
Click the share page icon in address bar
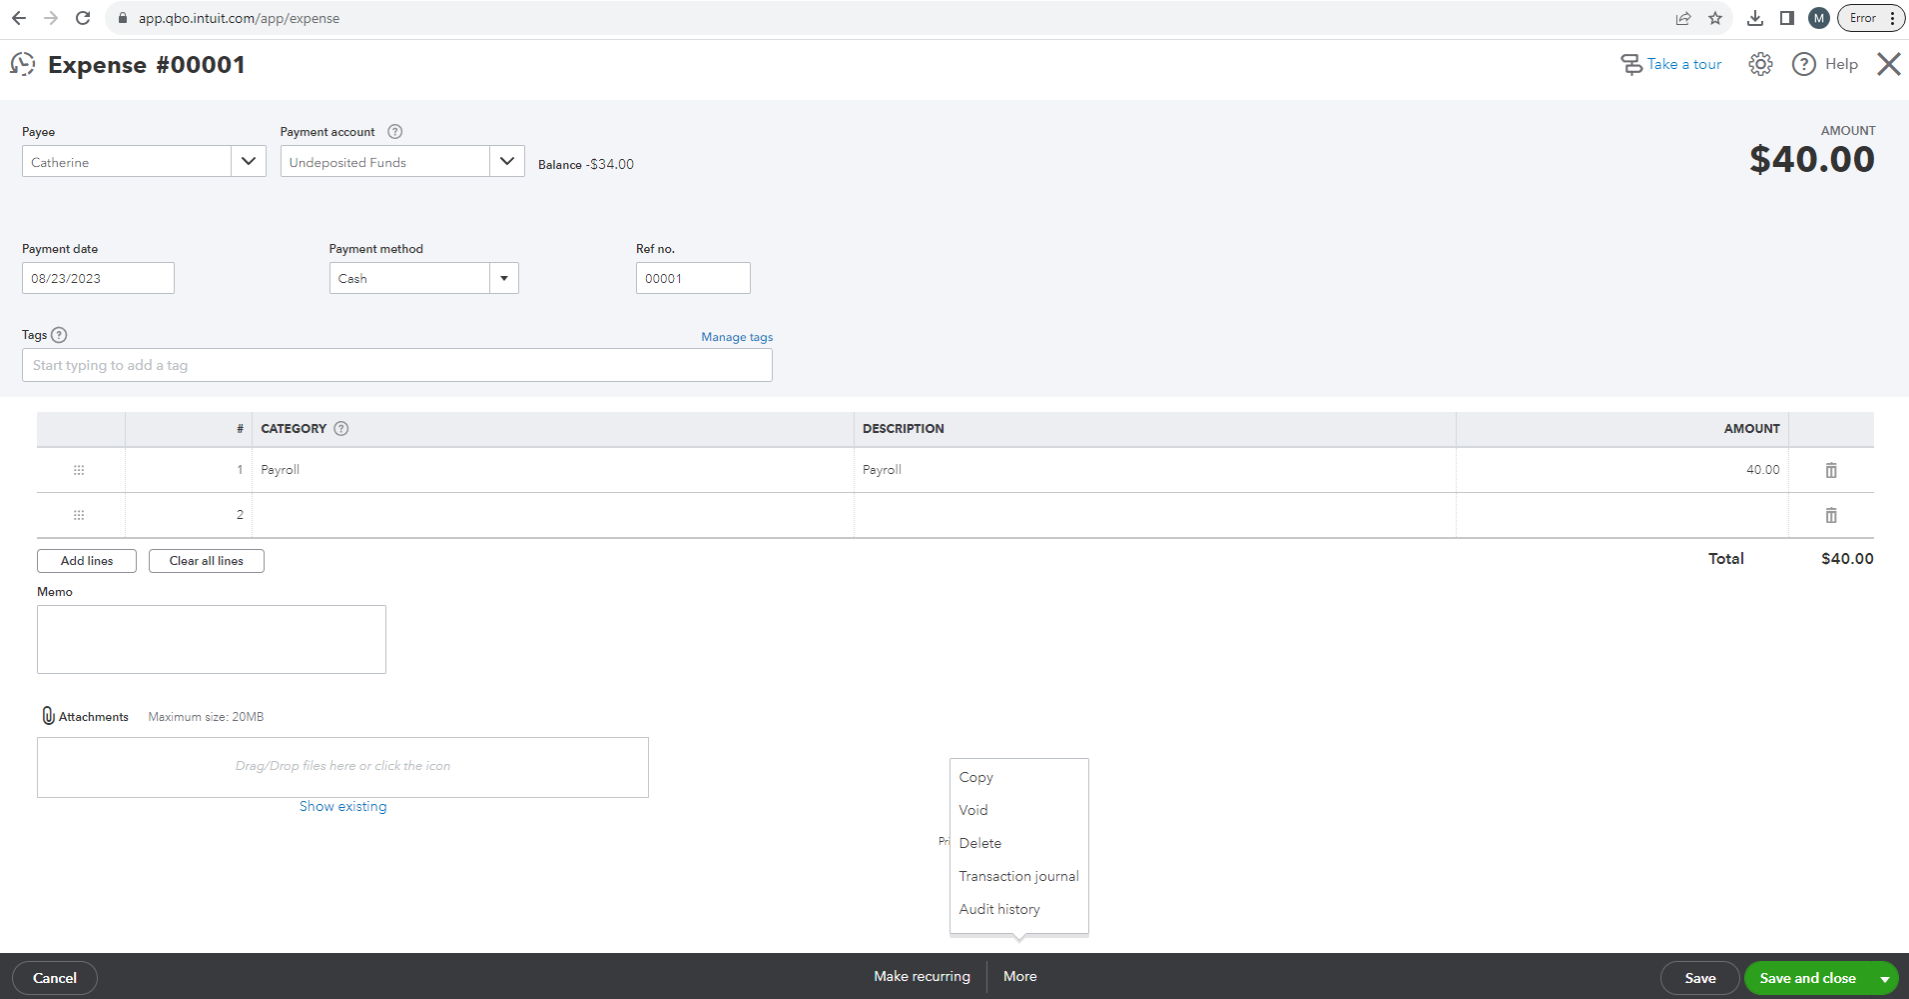point(1683,18)
